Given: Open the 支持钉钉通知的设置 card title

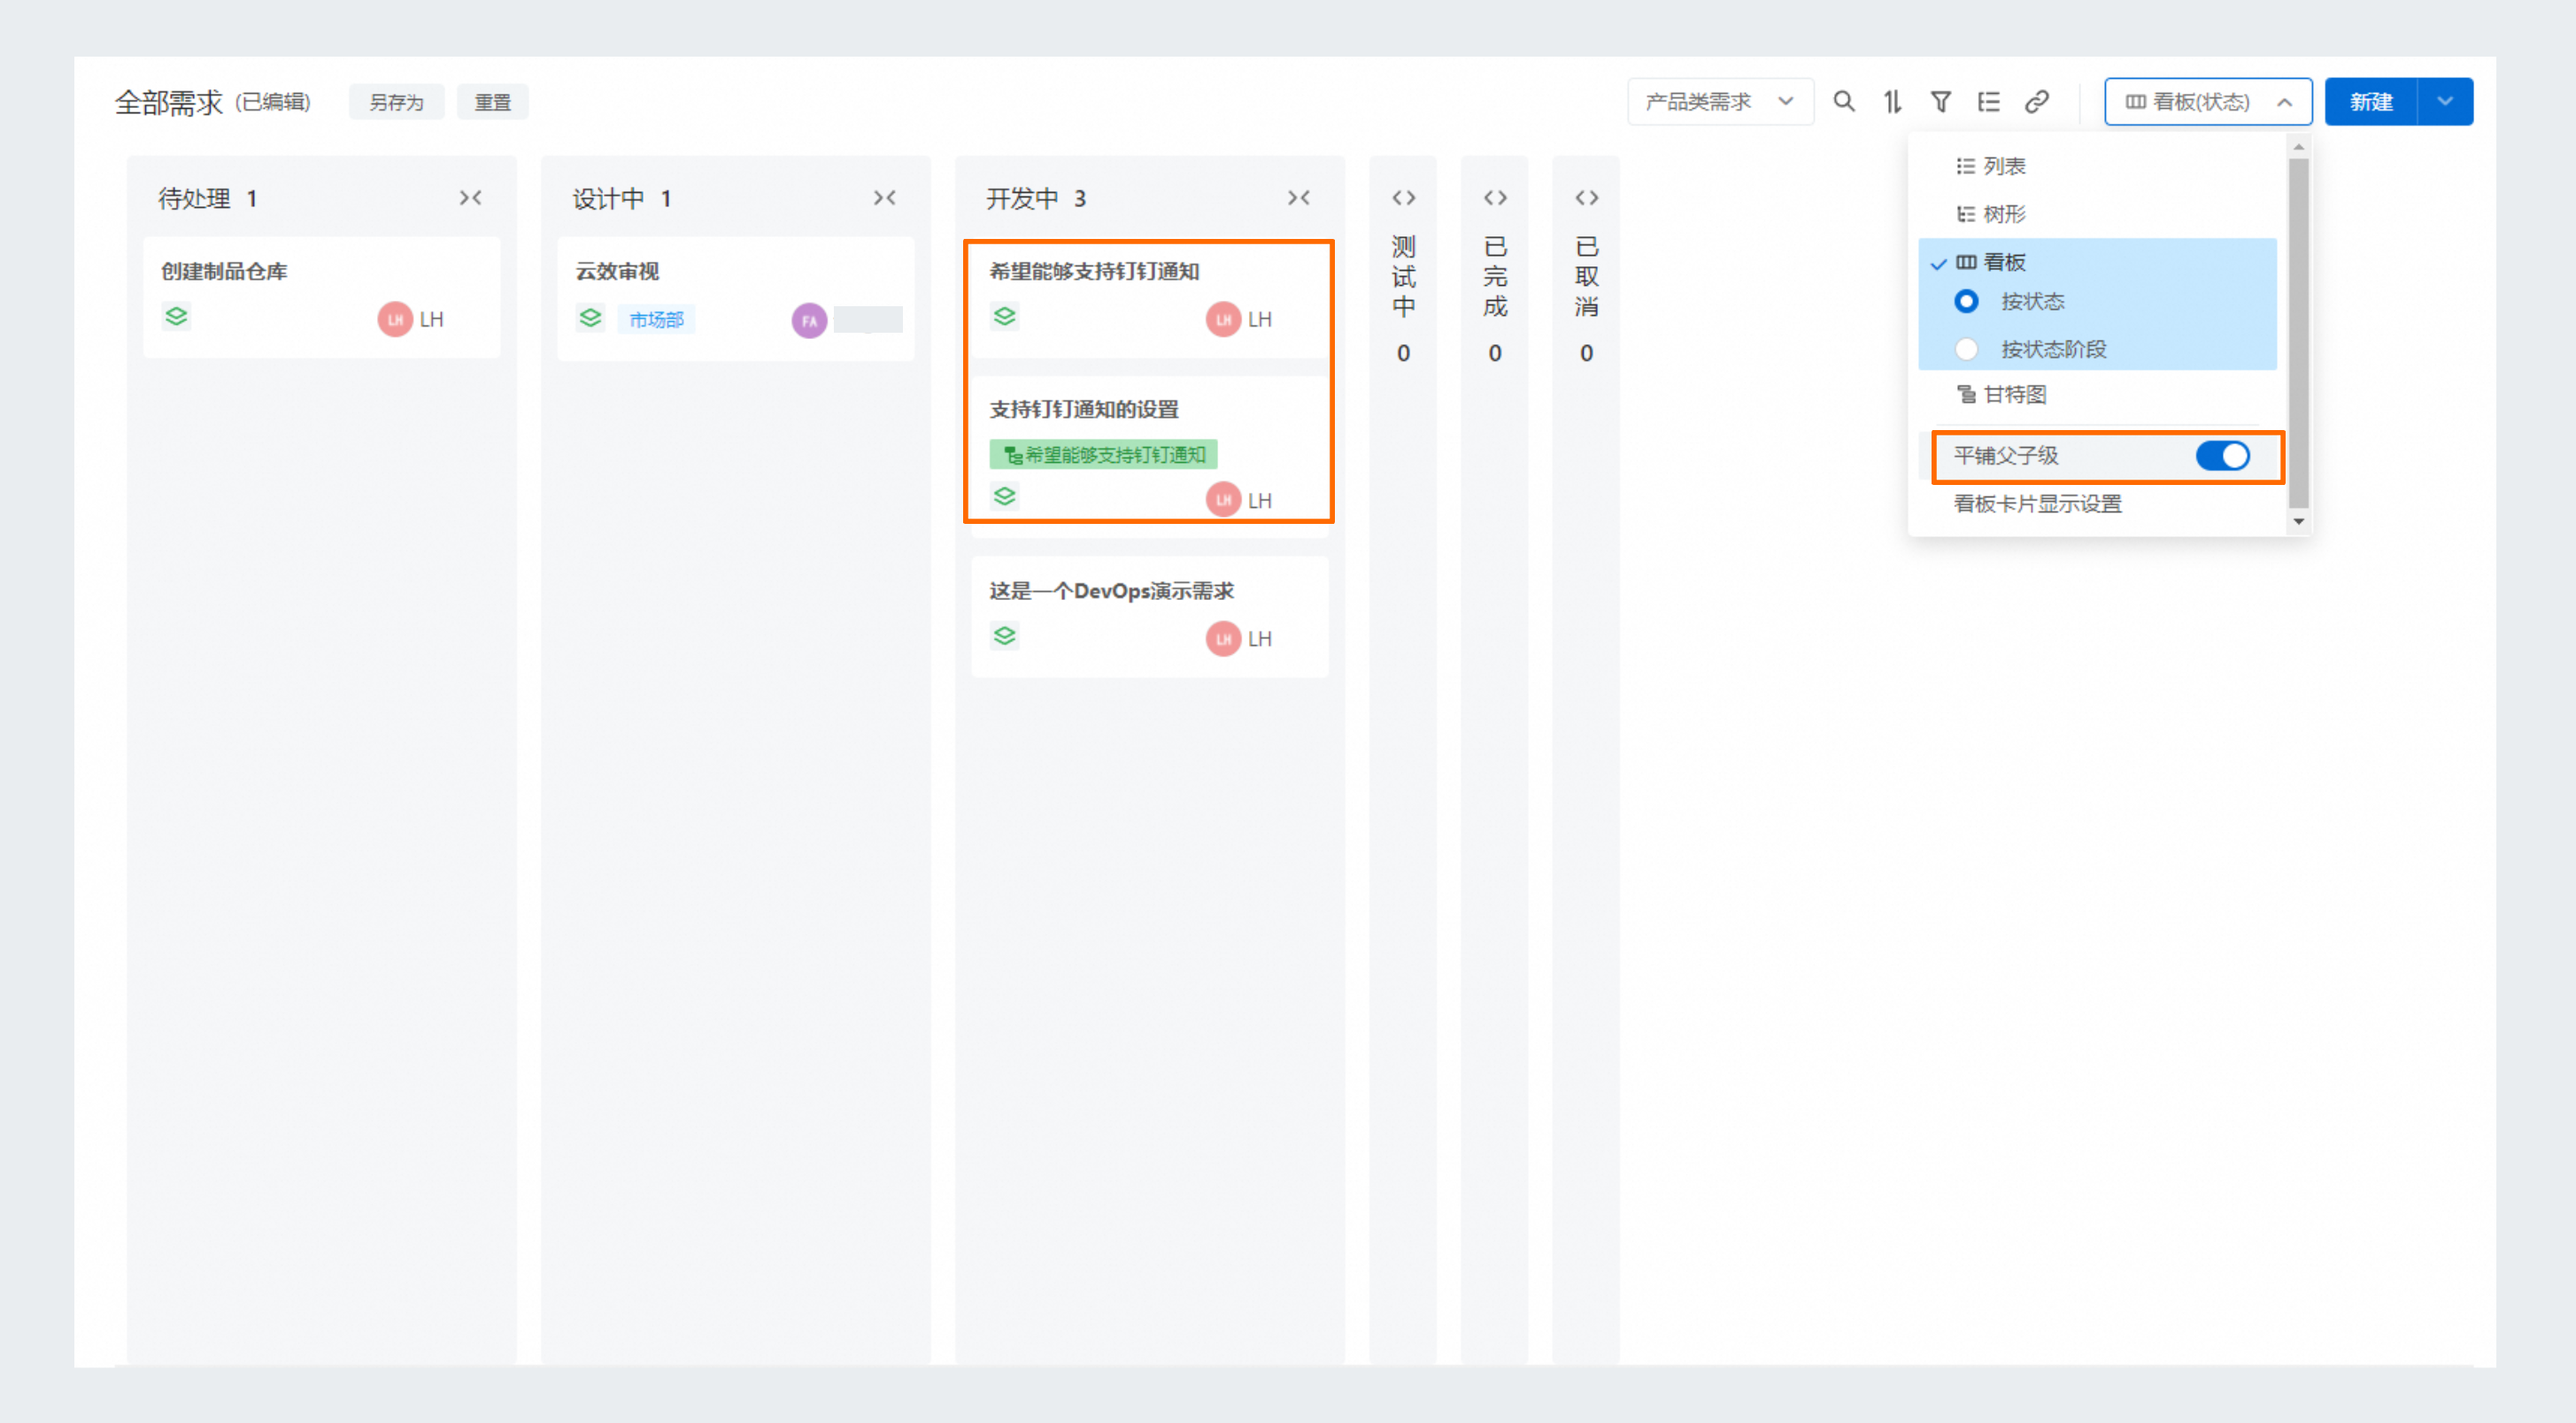Looking at the screenshot, I should pyautogui.click(x=1084, y=409).
